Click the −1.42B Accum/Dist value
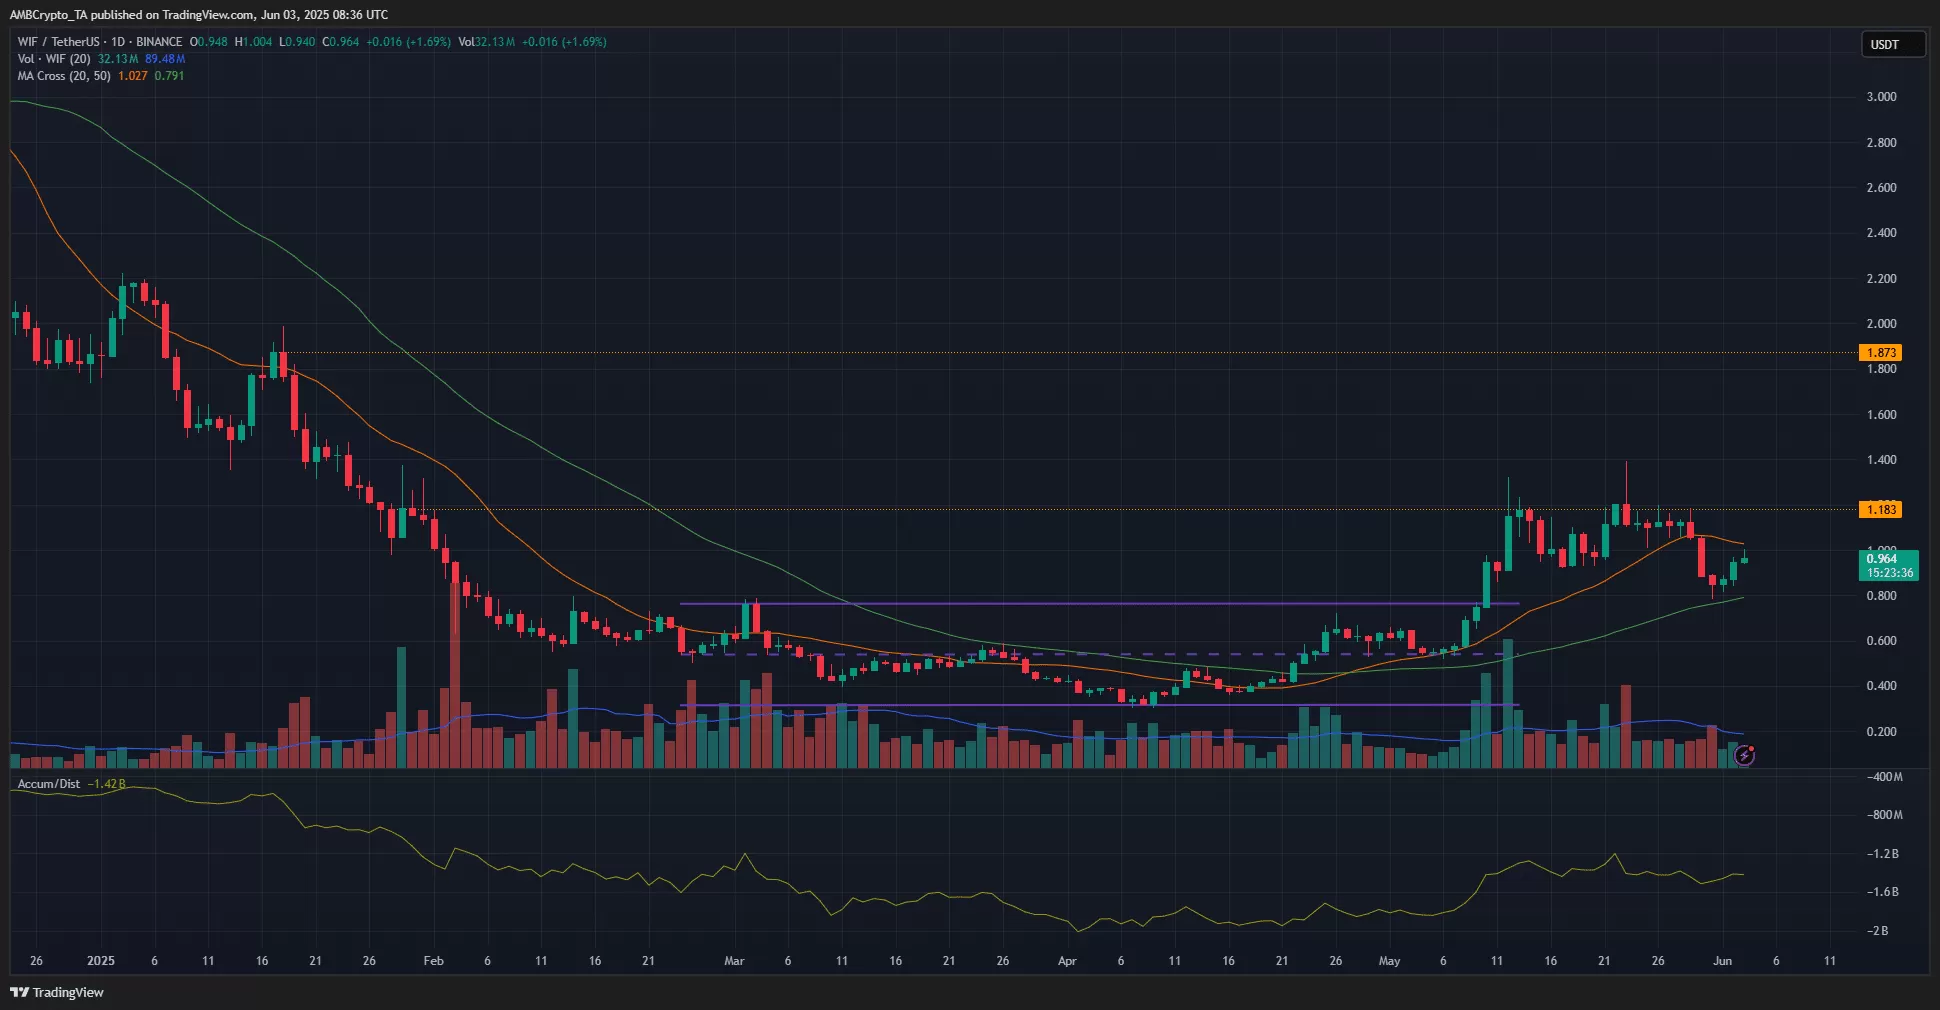This screenshot has width=1940, height=1010. click(x=106, y=784)
